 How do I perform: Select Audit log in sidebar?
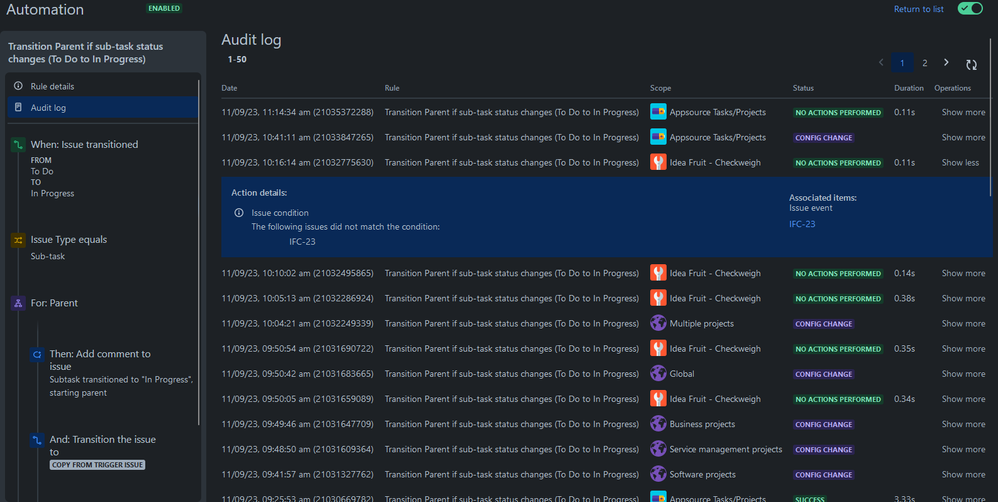(x=103, y=108)
